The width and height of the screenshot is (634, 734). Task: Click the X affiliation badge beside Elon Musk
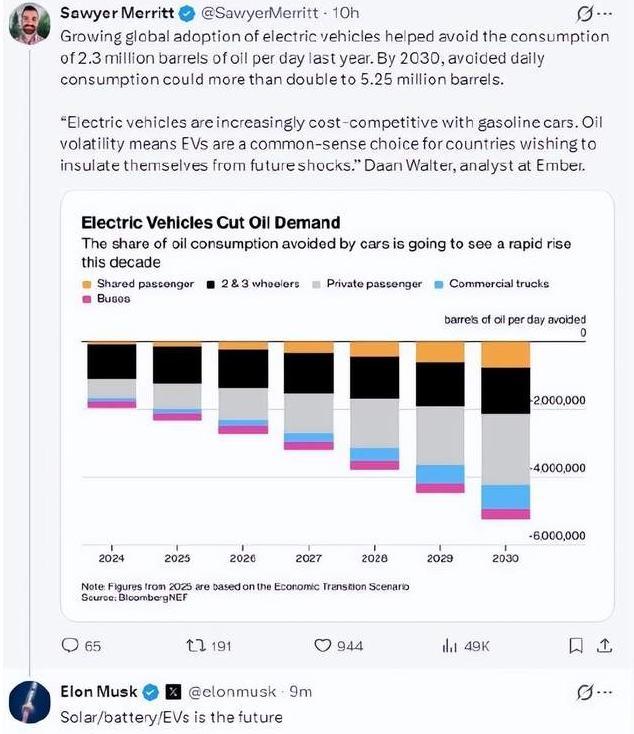point(171,691)
